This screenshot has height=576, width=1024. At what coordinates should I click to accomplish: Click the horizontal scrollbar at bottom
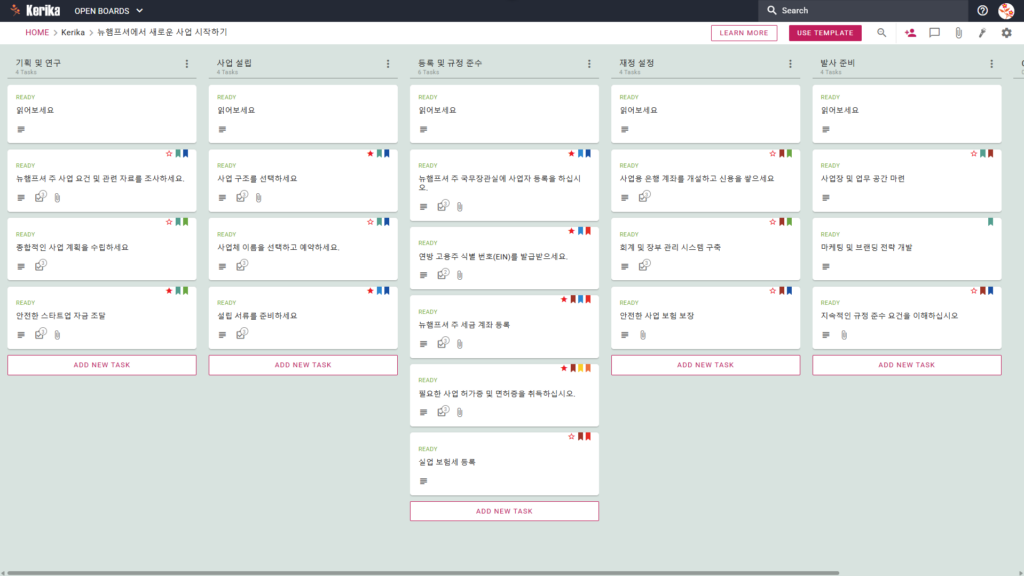coord(423,573)
